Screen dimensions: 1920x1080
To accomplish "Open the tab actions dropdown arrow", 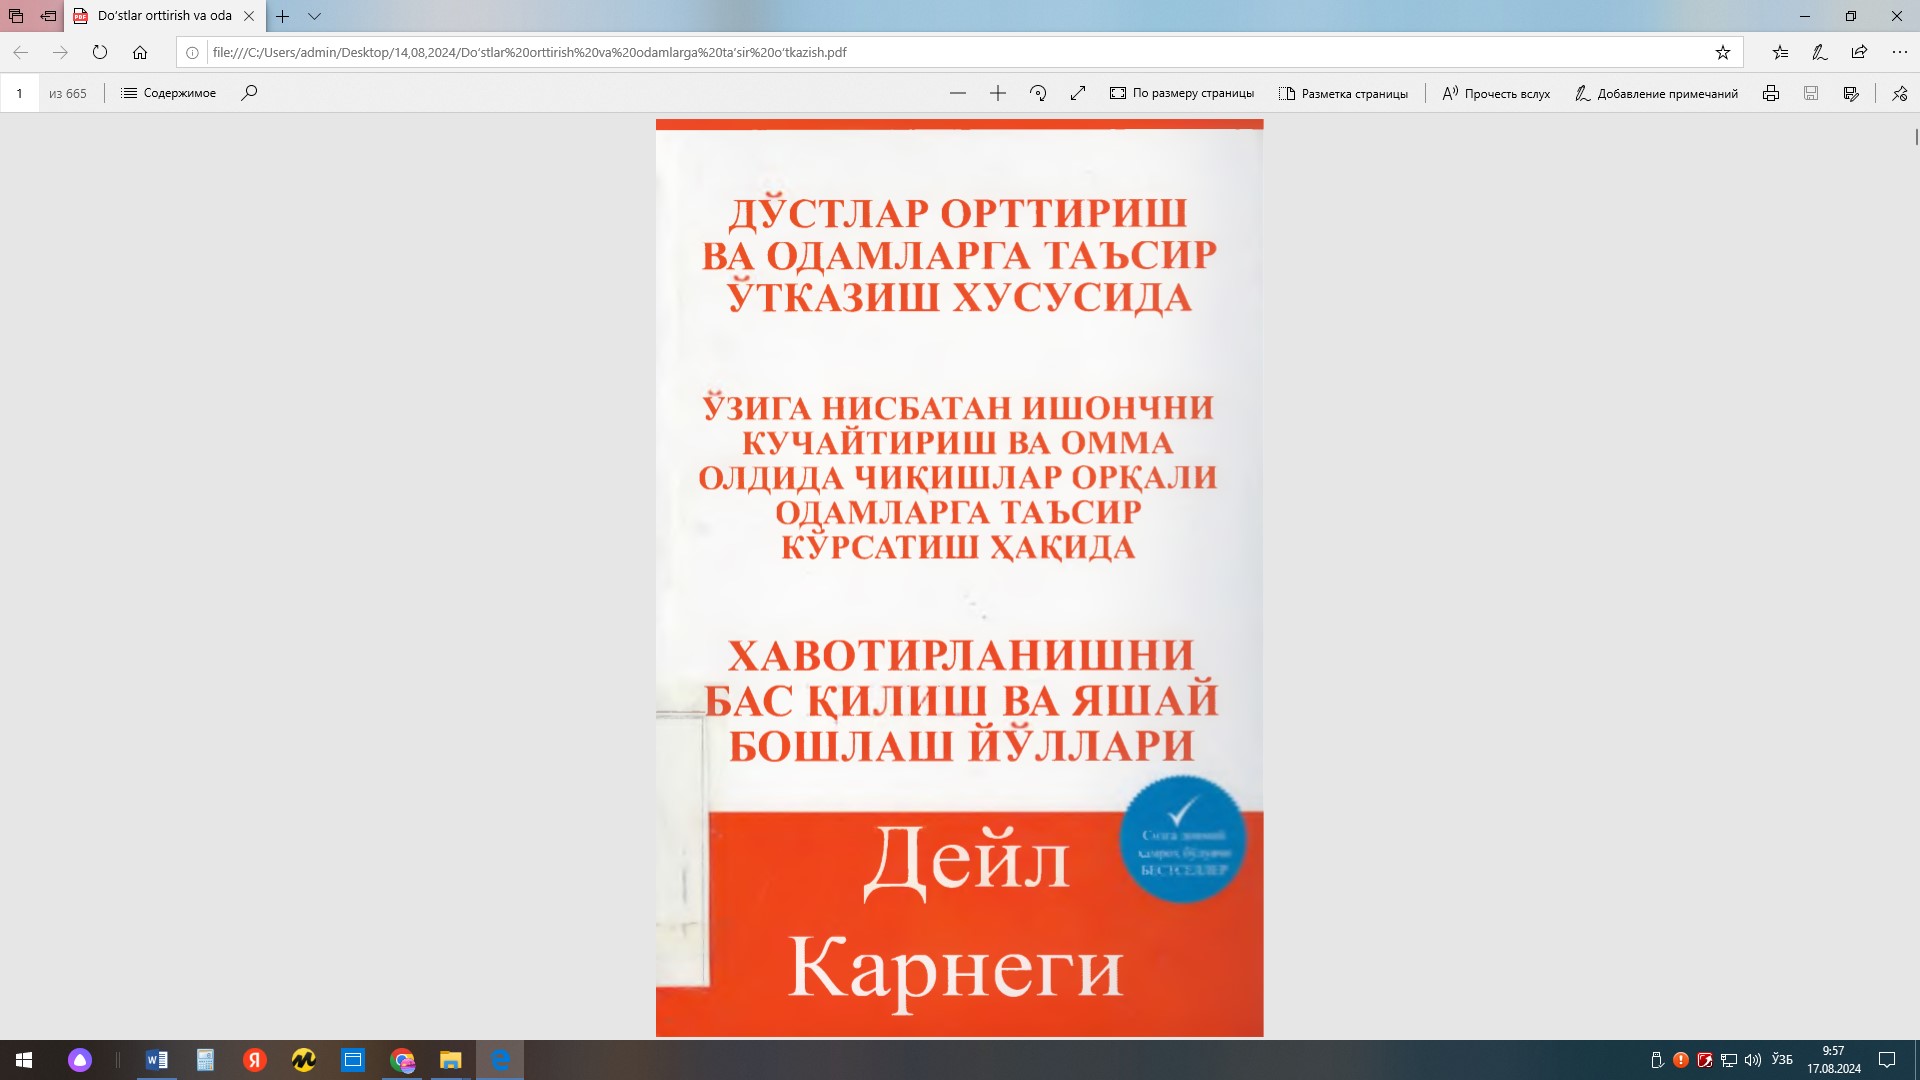I will pyautogui.click(x=316, y=16).
